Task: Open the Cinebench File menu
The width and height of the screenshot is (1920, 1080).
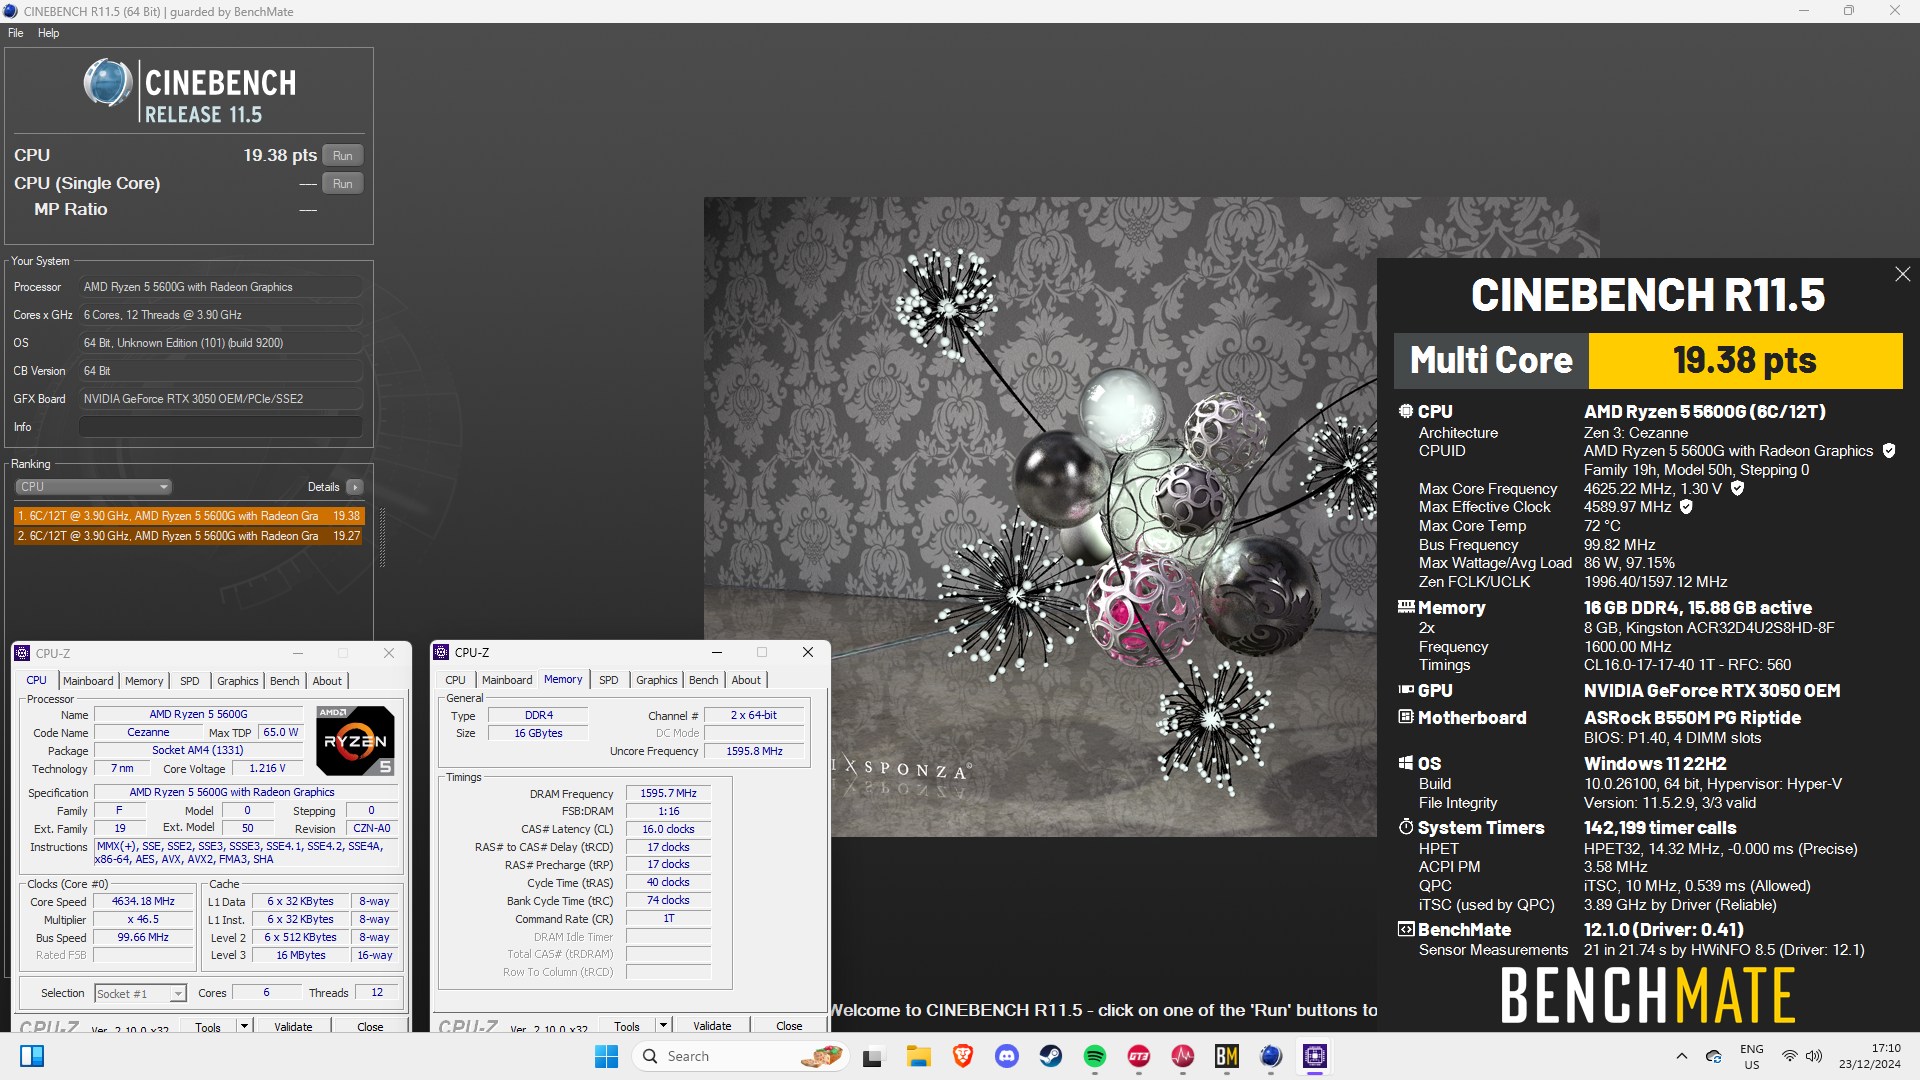Action: coord(16,33)
